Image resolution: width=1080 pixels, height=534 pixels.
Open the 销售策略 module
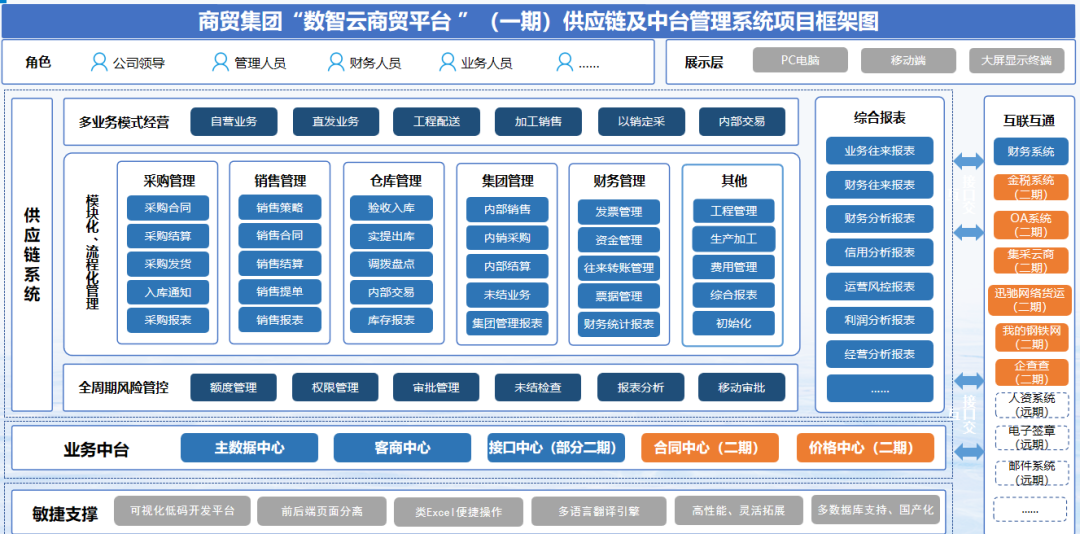click(280, 207)
